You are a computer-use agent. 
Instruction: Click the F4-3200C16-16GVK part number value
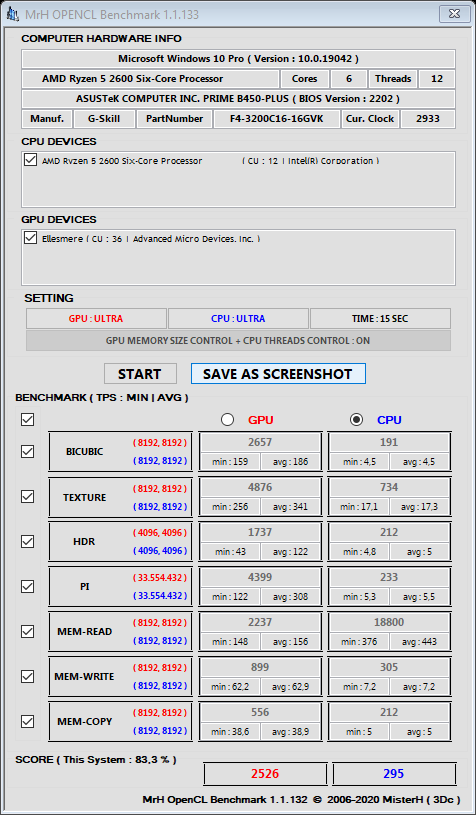[276, 119]
